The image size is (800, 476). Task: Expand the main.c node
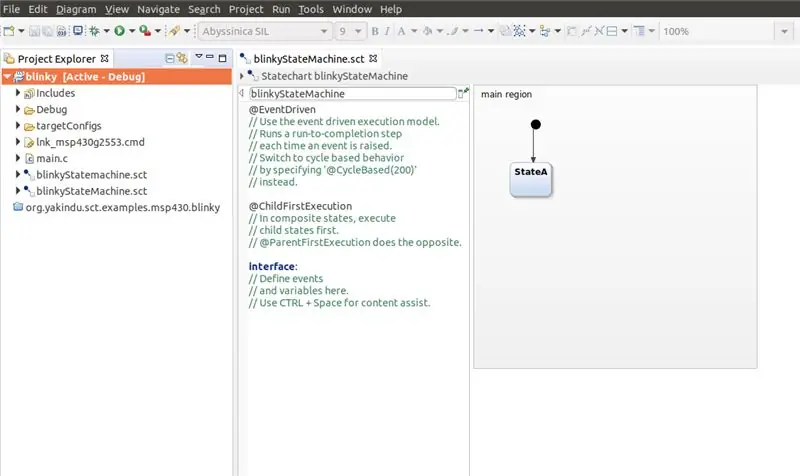(x=18, y=158)
